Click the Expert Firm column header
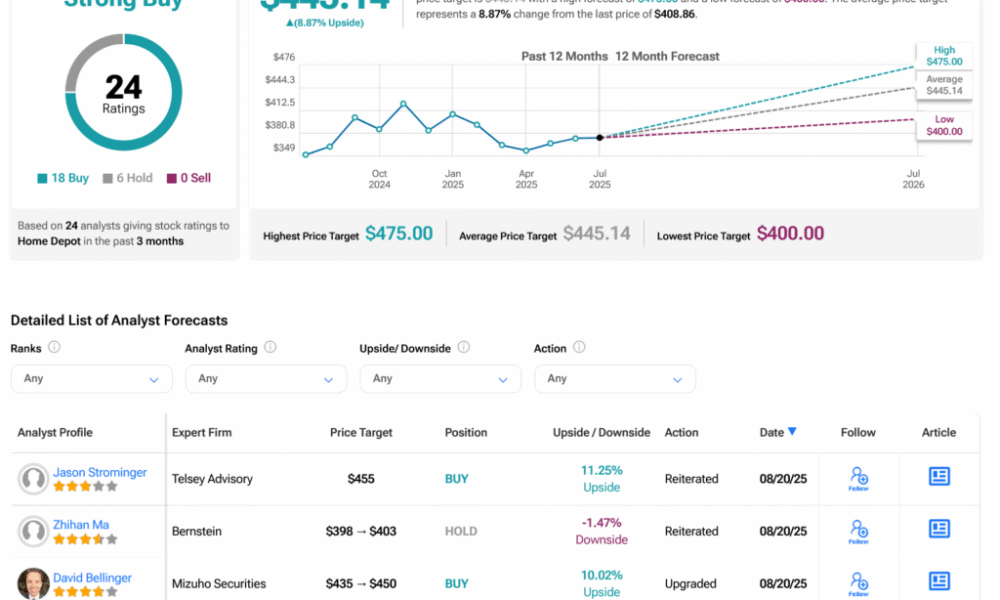This screenshot has width=1000, height=600. [x=202, y=432]
